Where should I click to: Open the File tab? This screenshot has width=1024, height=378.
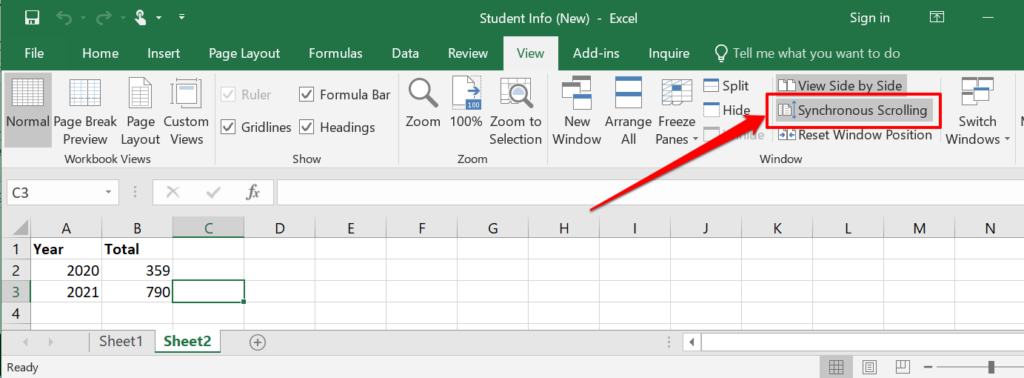tap(34, 54)
